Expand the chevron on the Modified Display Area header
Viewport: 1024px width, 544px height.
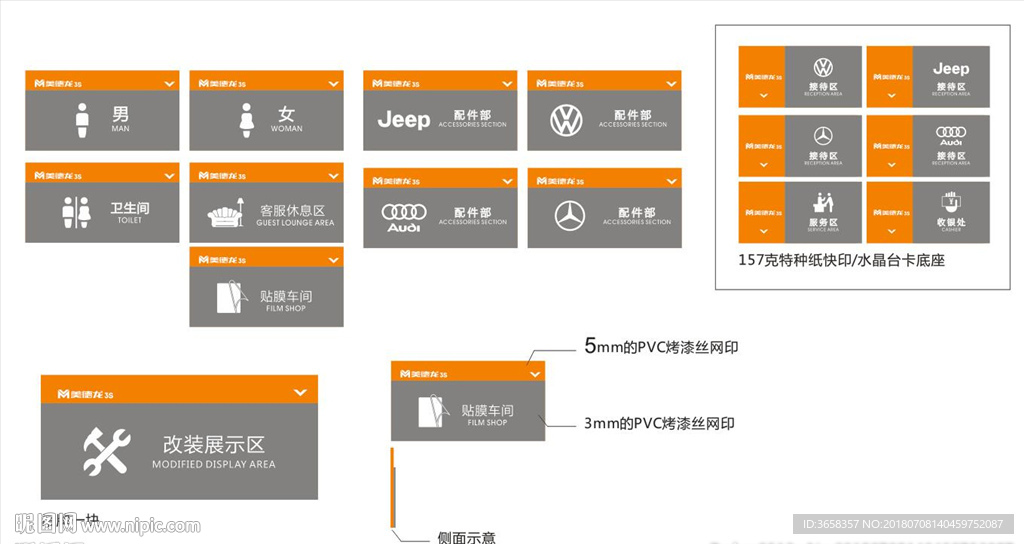[300, 392]
